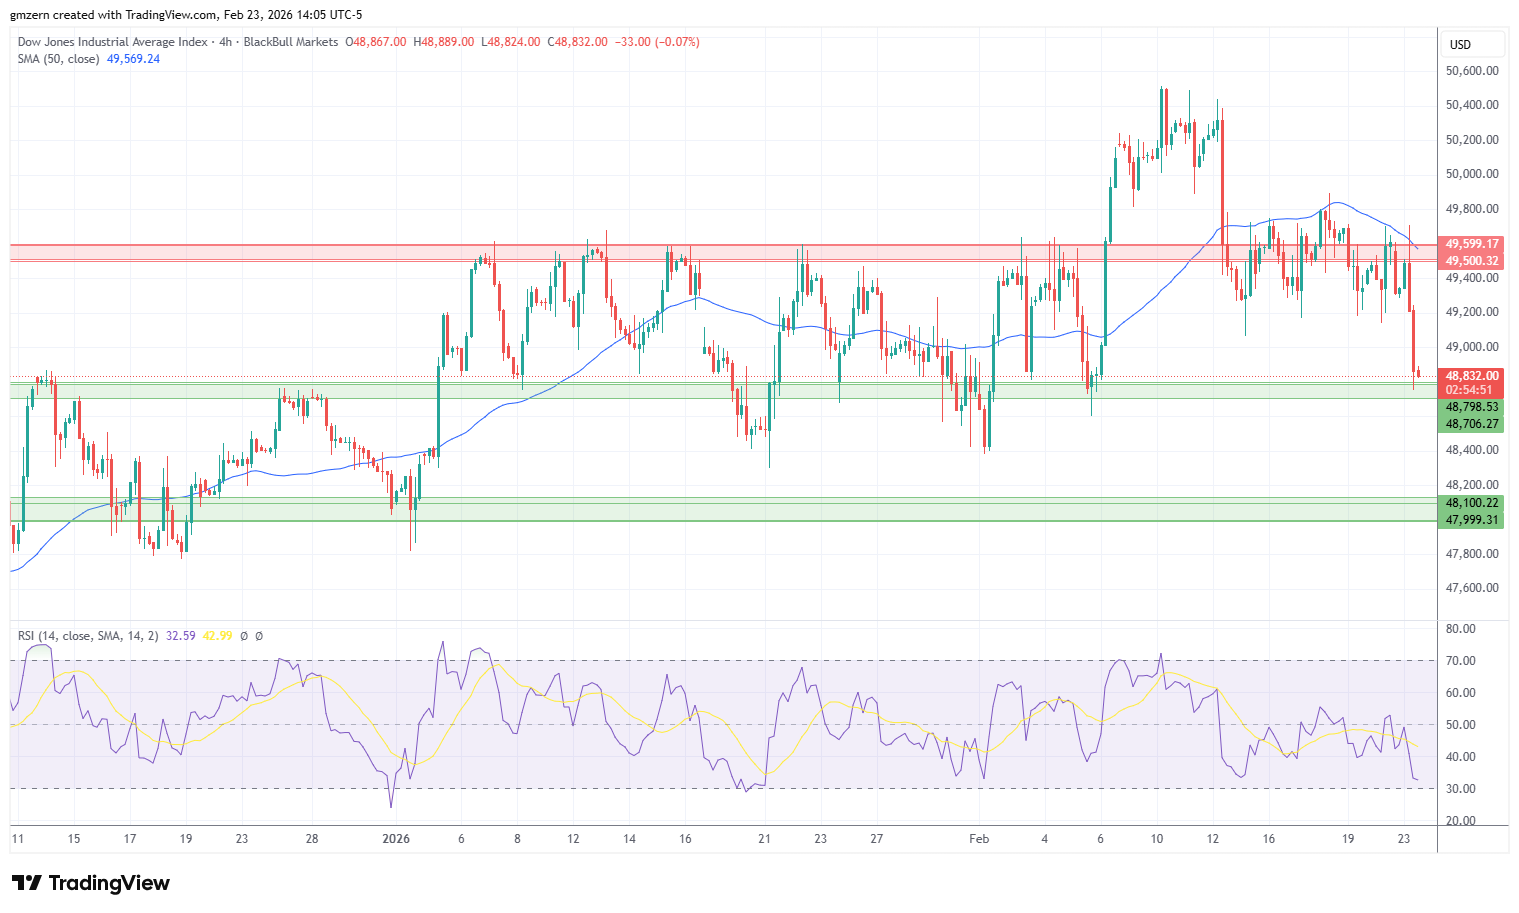Click the date label 11 on time axis
The width and height of the screenshot is (1519, 913).
coord(17,839)
